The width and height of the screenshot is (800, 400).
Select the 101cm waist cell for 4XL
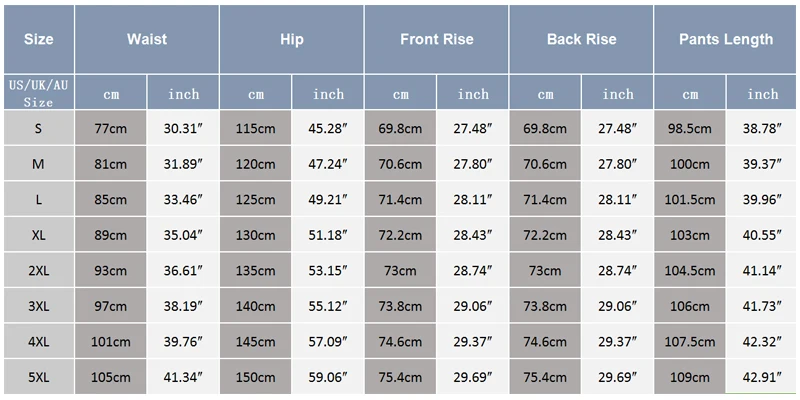(x=111, y=341)
